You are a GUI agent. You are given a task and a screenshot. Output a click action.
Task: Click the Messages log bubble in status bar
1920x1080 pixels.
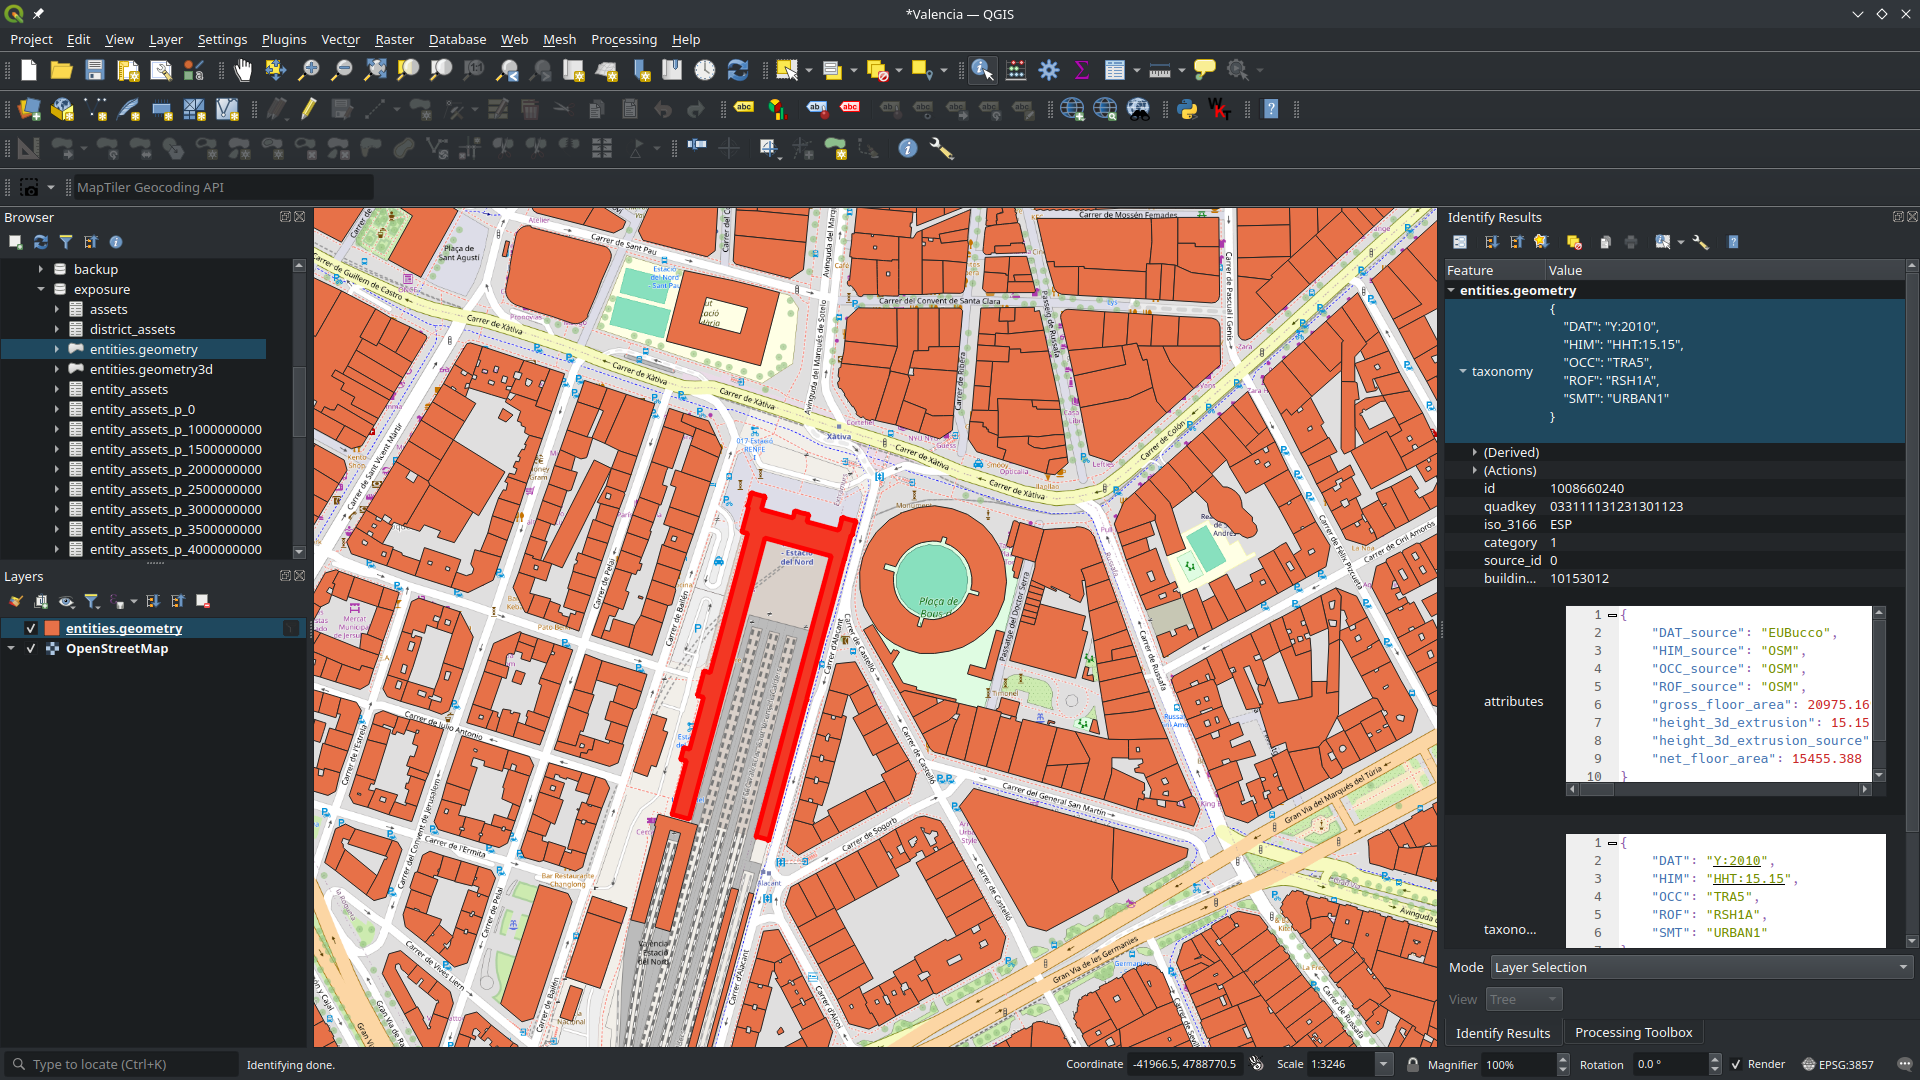click(x=1904, y=1064)
